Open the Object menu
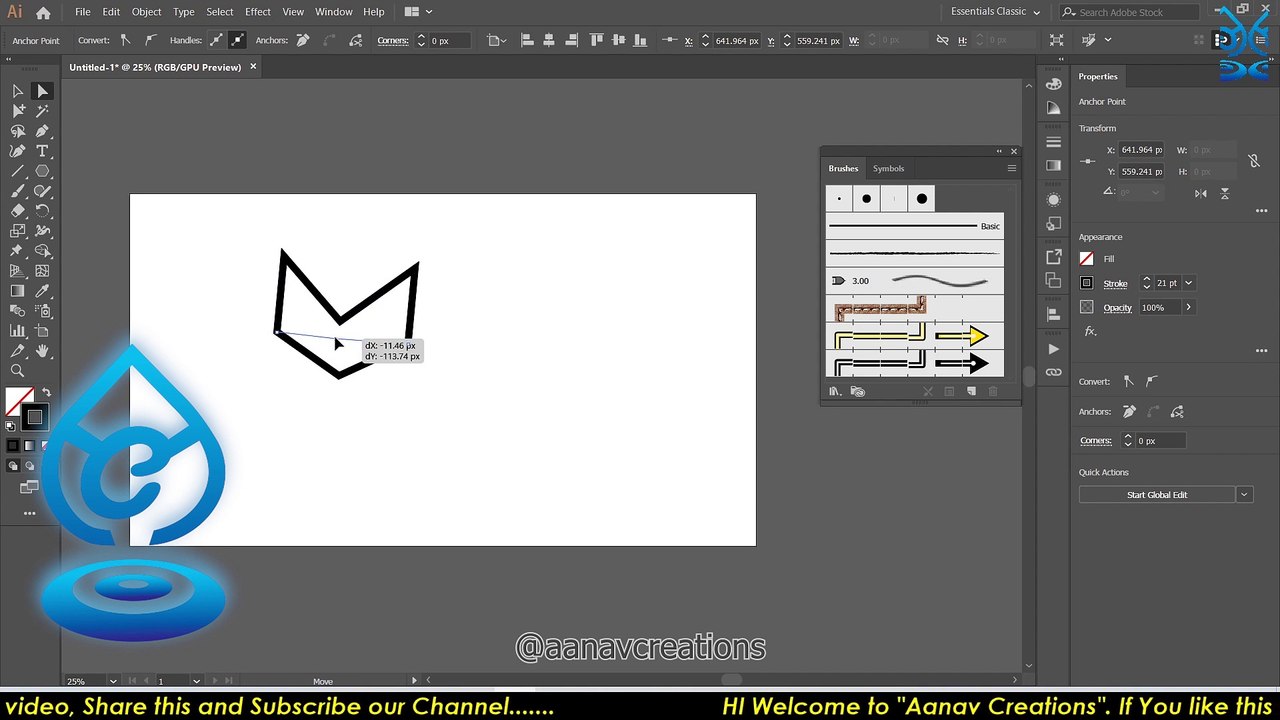The width and height of the screenshot is (1280, 720). 146,12
